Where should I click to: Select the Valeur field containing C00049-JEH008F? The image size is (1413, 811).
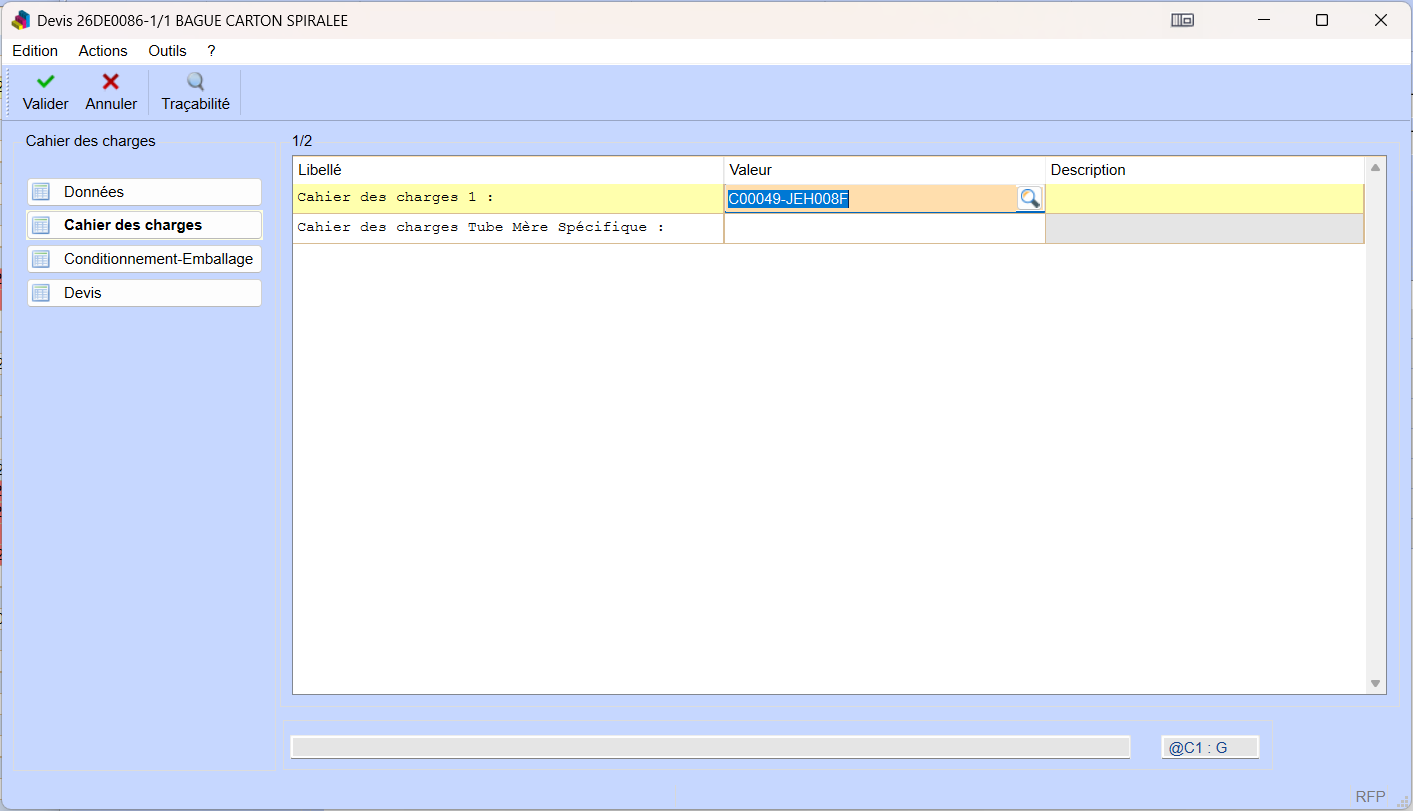[x=870, y=199]
